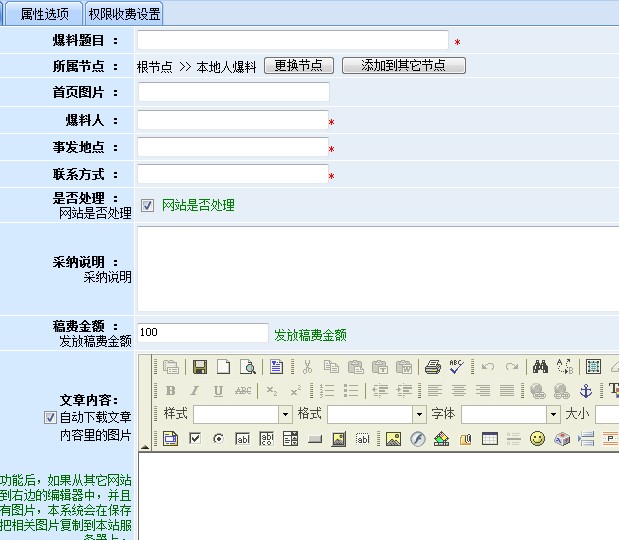619x540 pixels.
Task: Insert an anchor with anchor icon
Action: pos(586,391)
